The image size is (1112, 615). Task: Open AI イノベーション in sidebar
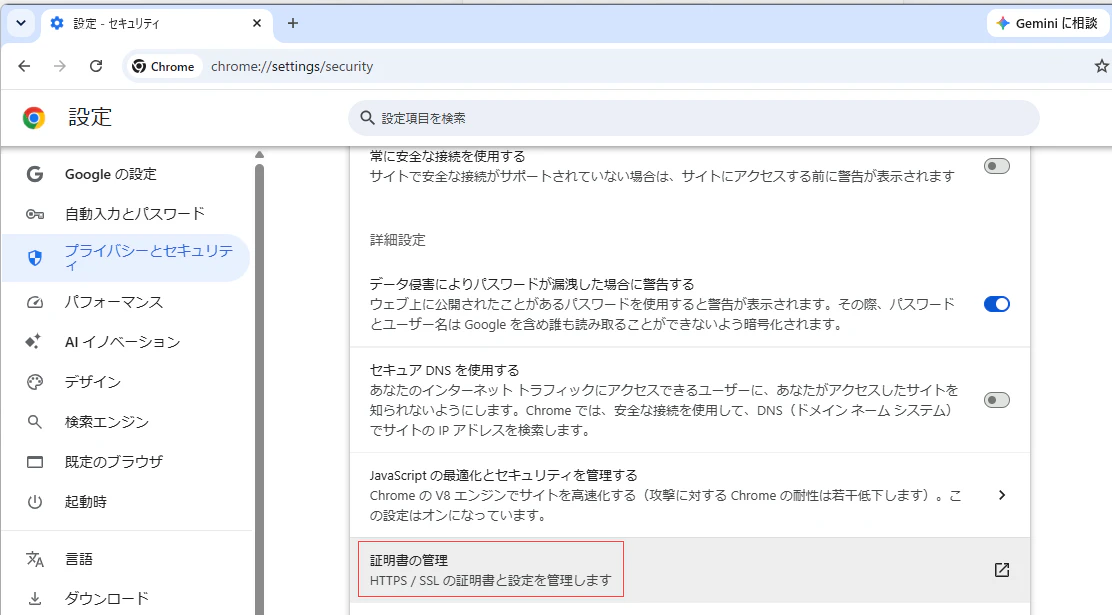[126, 342]
